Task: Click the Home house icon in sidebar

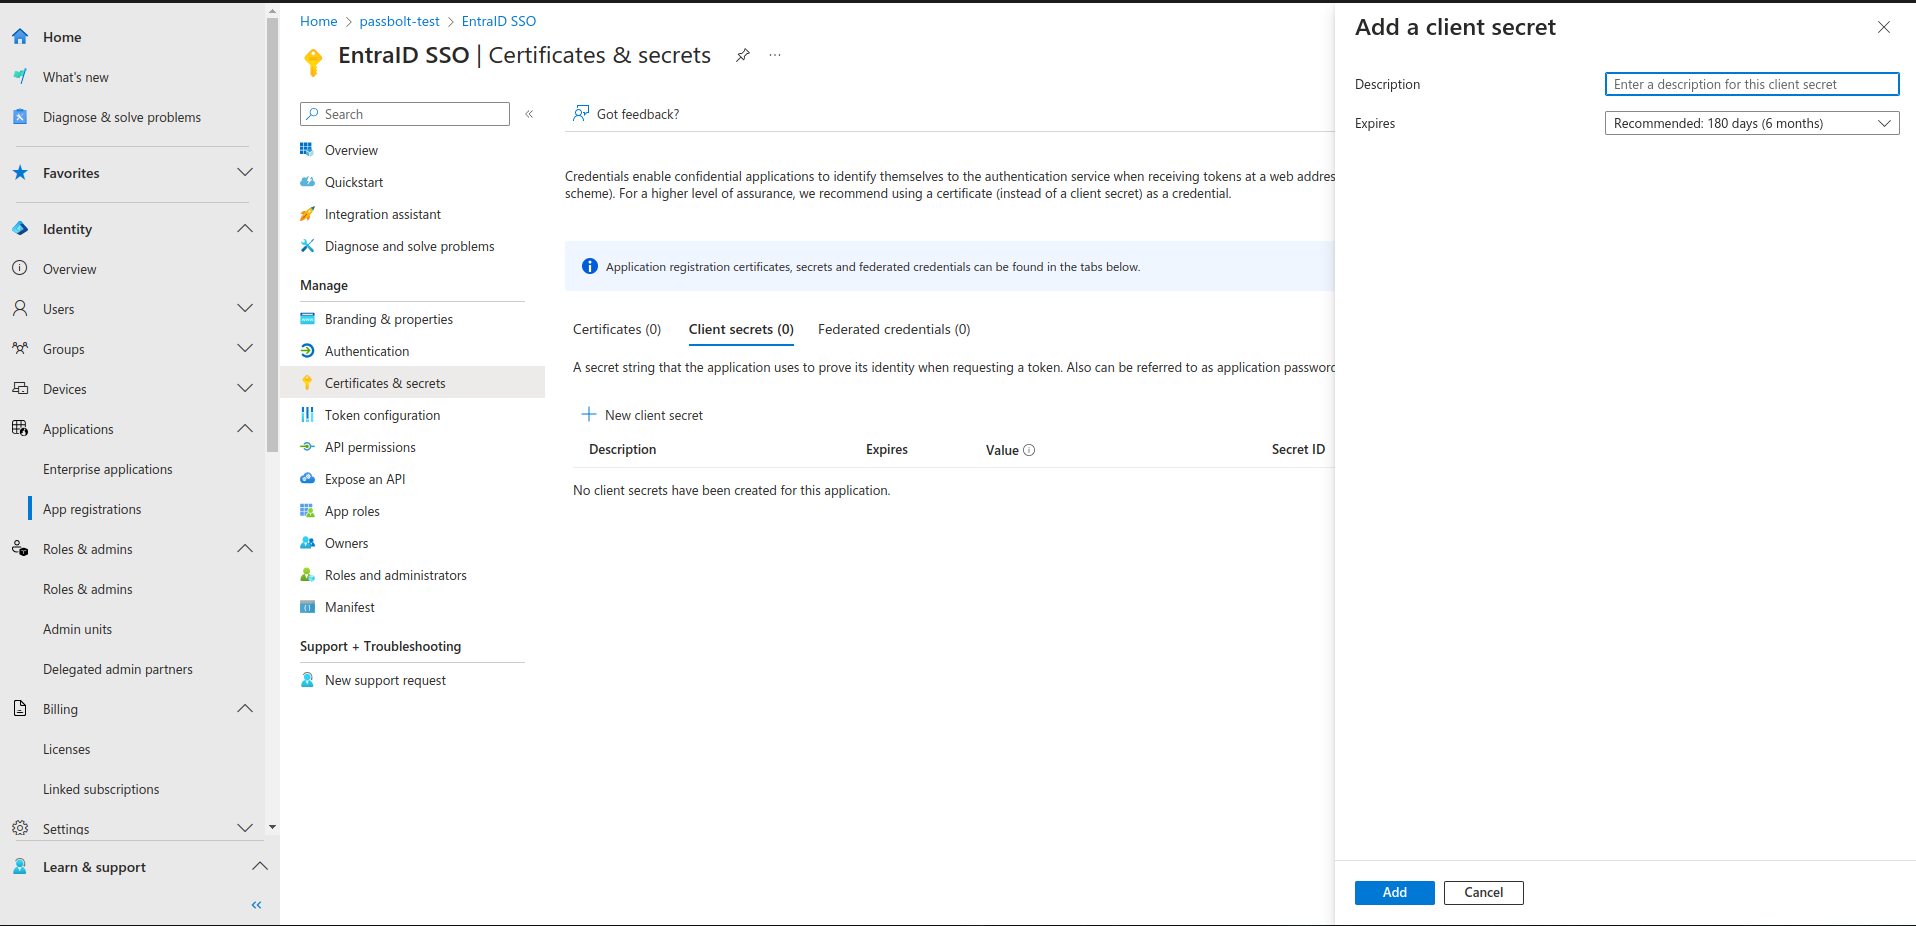Action: click(20, 37)
